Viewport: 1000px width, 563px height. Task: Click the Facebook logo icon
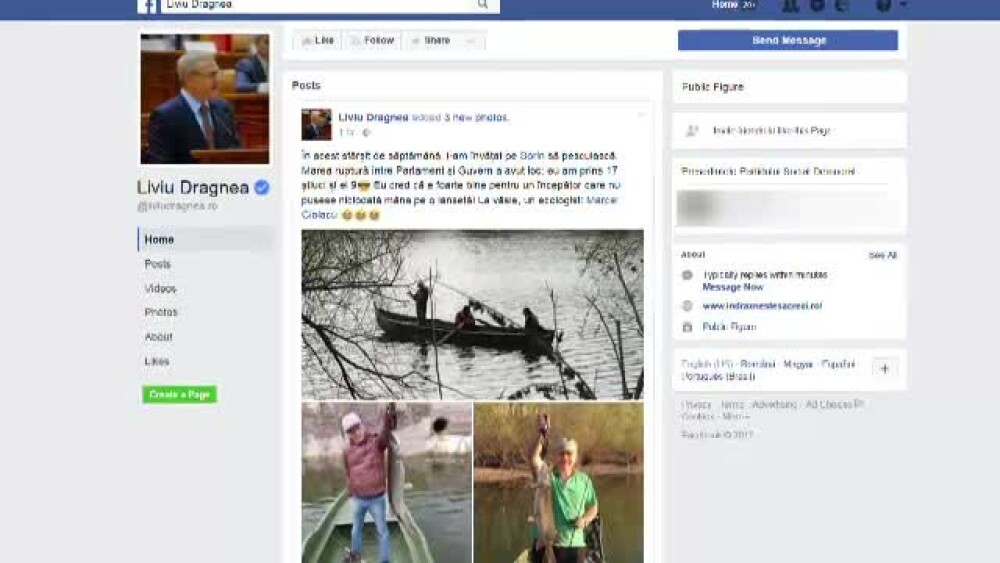click(x=147, y=6)
